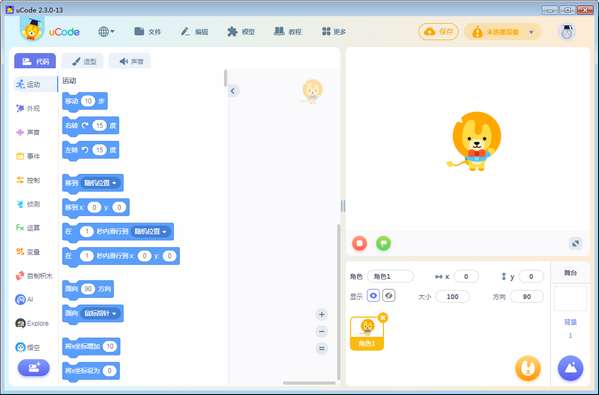Click the blue add backdrop button

point(570,368)
